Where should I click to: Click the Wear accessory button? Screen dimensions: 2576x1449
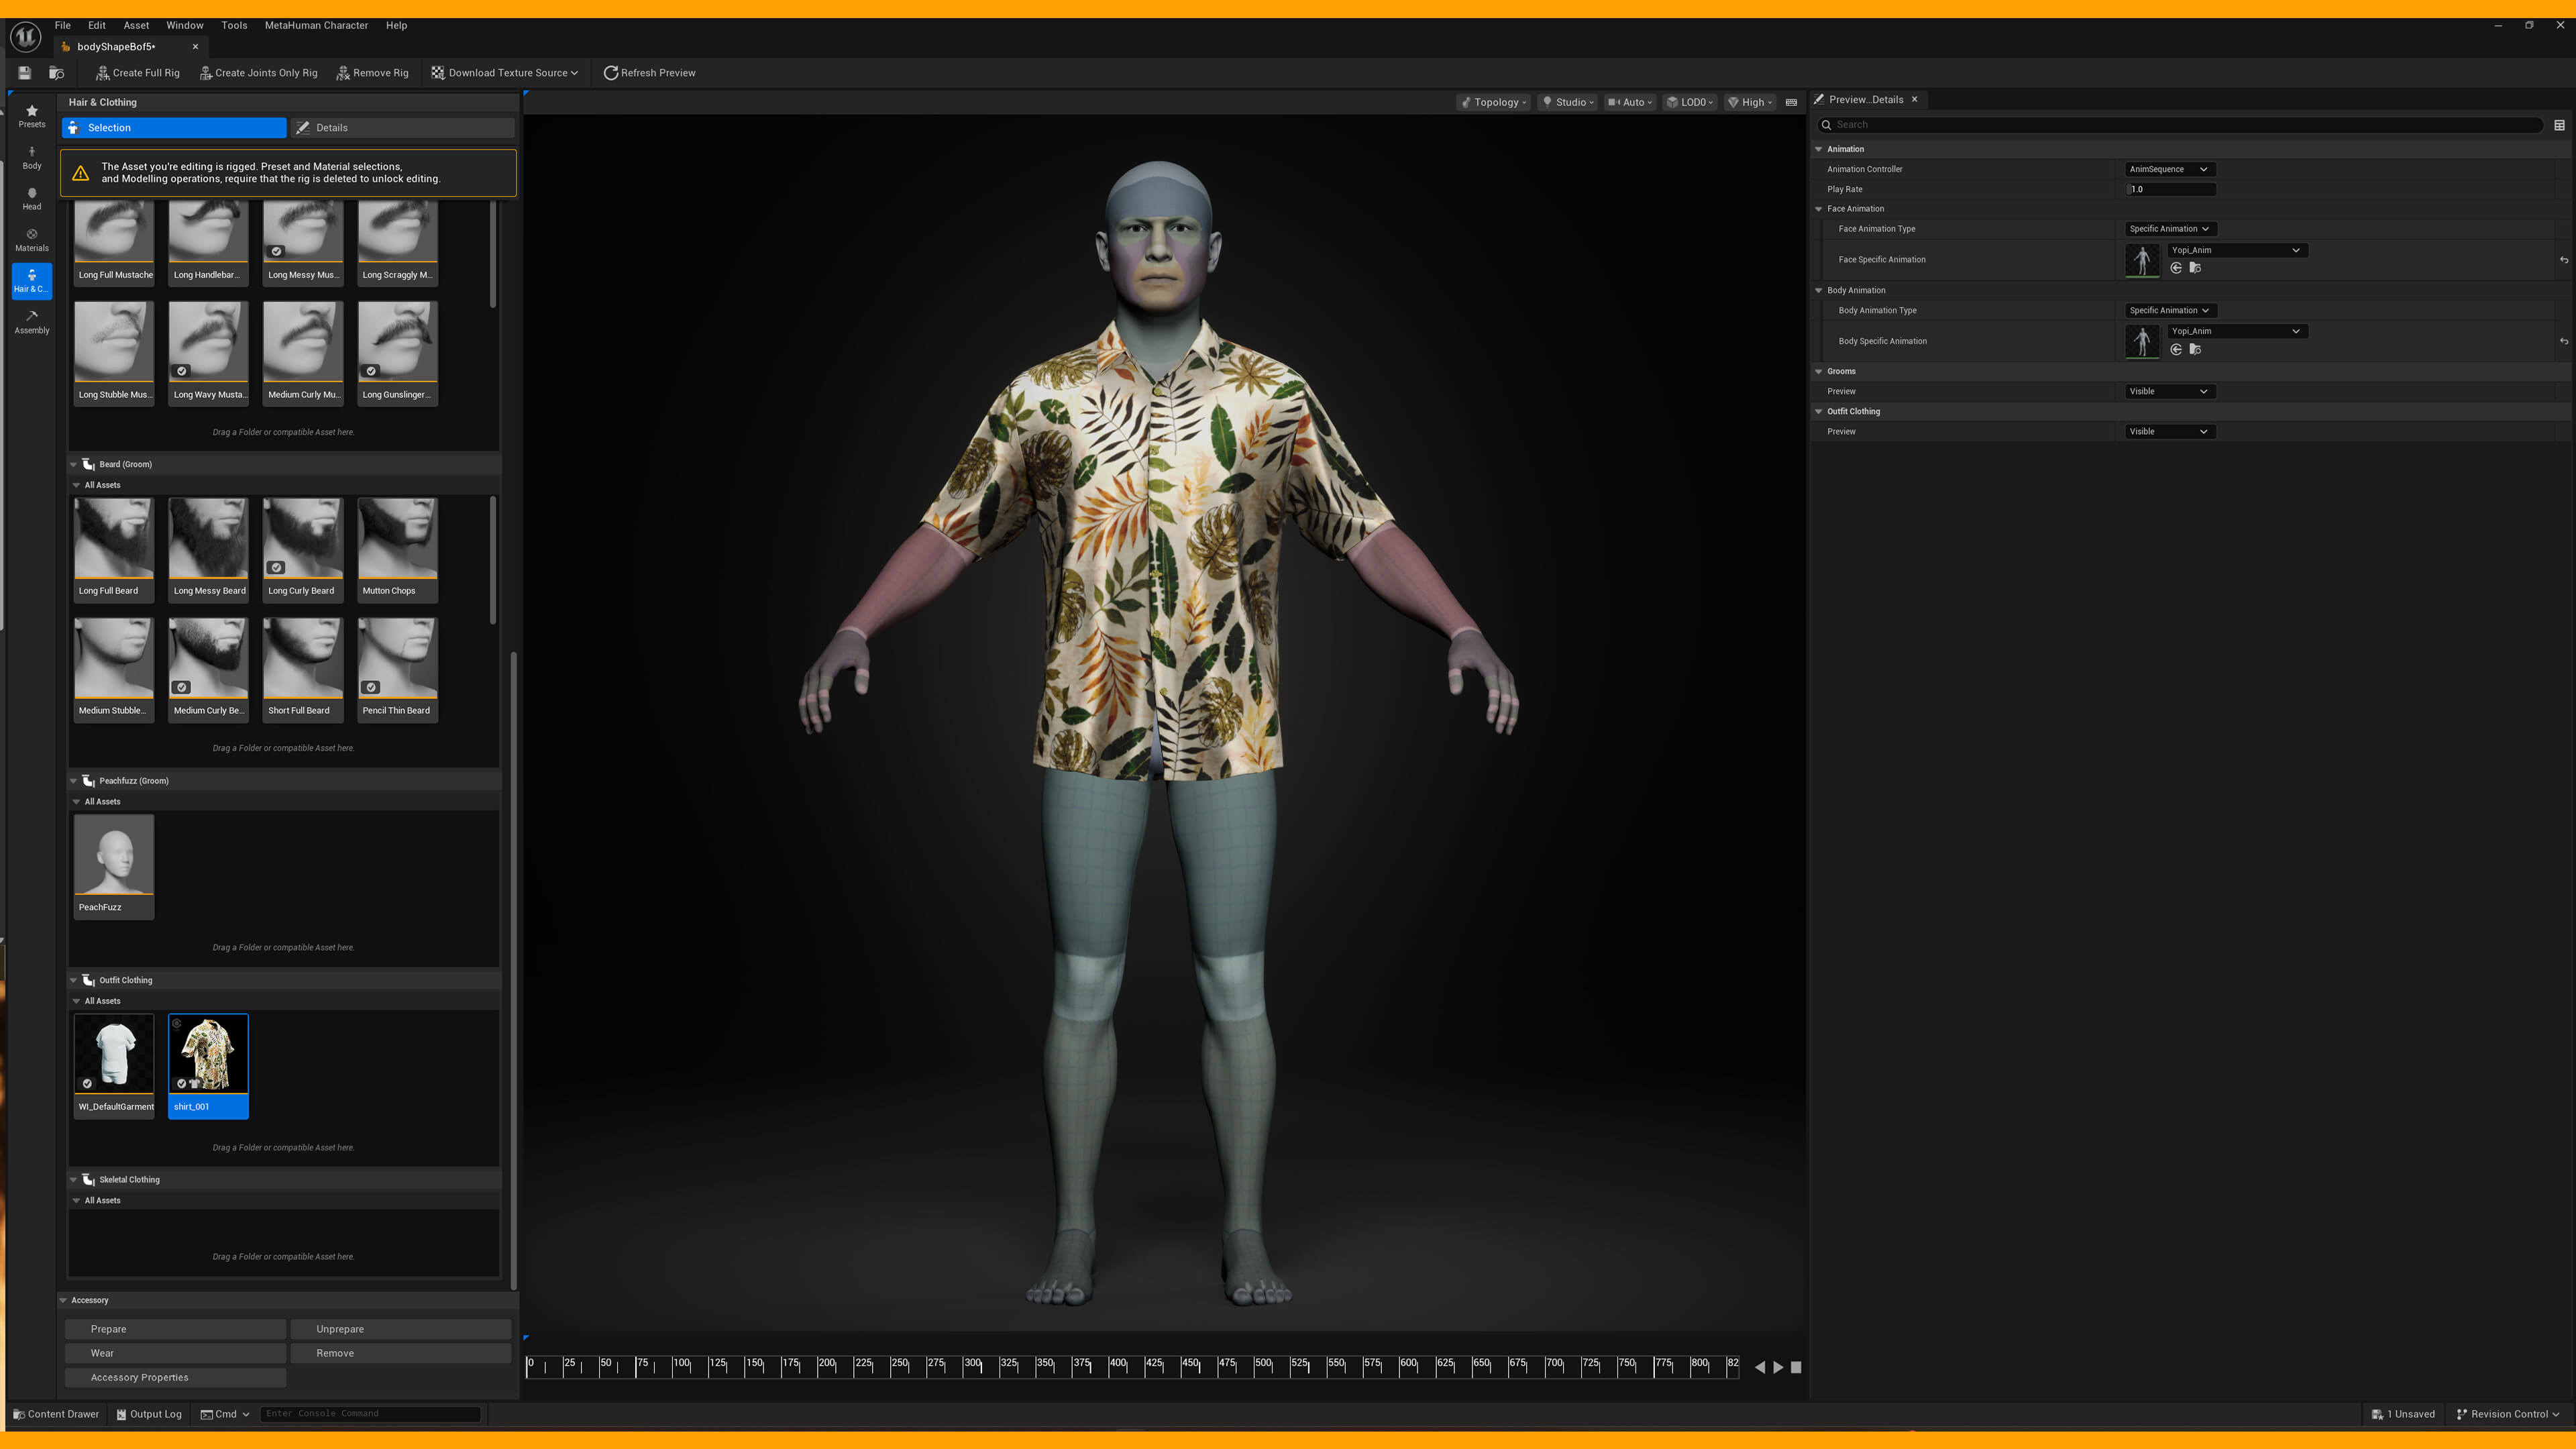(176, 1353)
